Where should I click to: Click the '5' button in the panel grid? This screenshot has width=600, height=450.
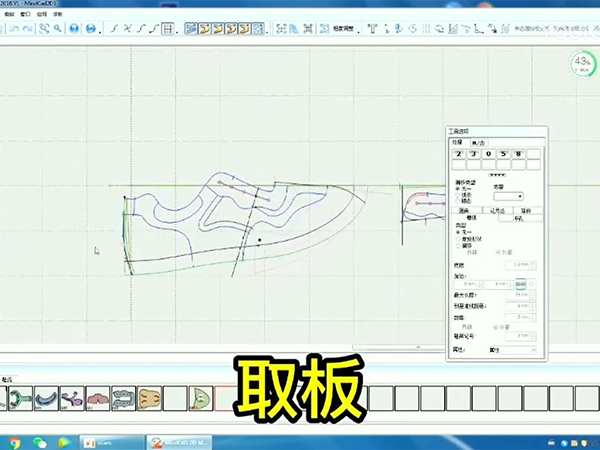[504, 154]
